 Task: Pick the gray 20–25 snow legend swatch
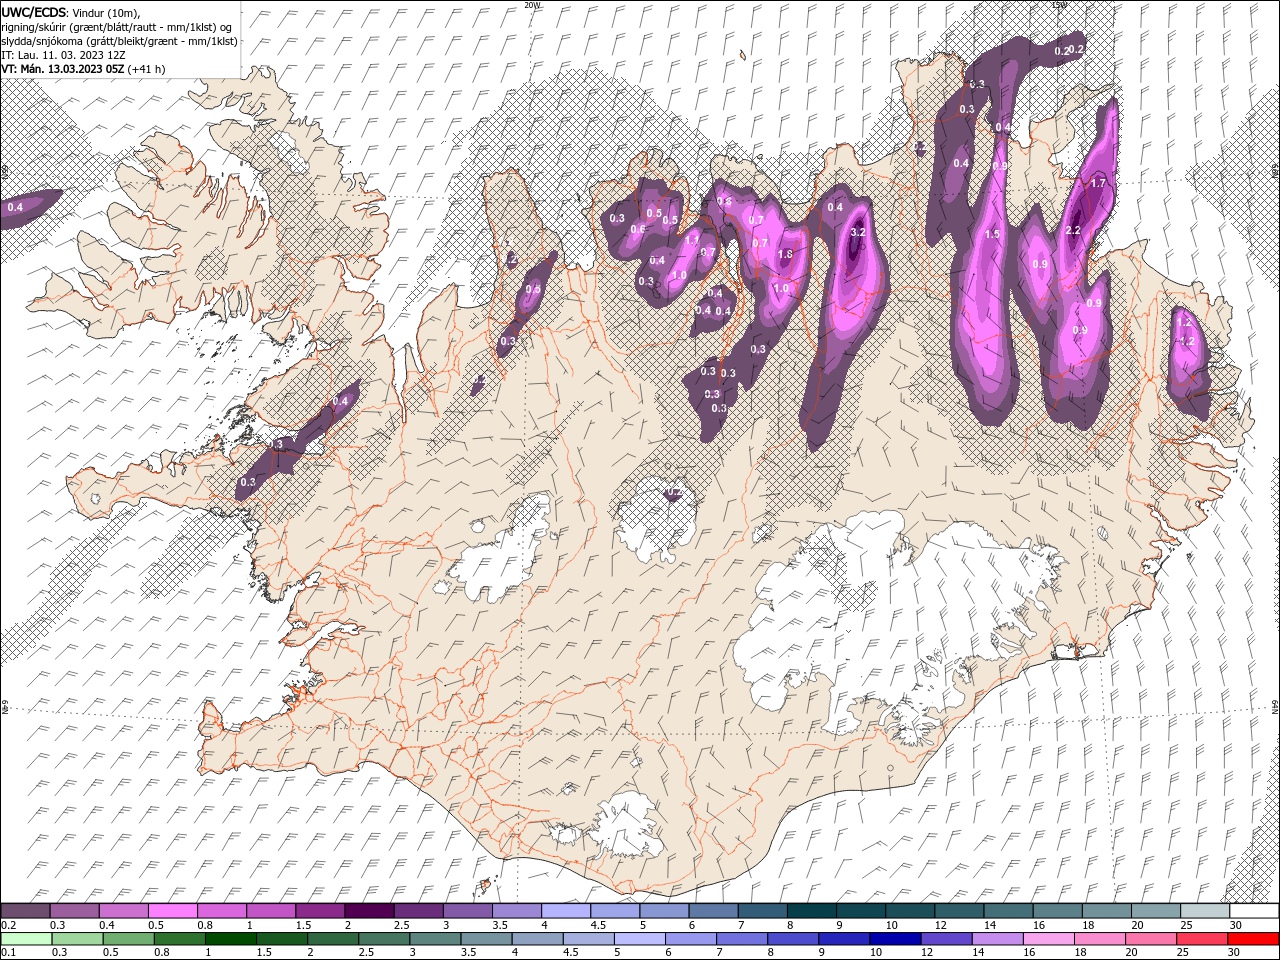click(1157, 911)
